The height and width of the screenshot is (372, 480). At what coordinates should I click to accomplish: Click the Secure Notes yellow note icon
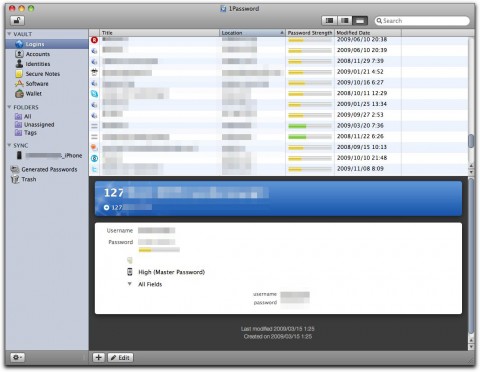[19, 74]
